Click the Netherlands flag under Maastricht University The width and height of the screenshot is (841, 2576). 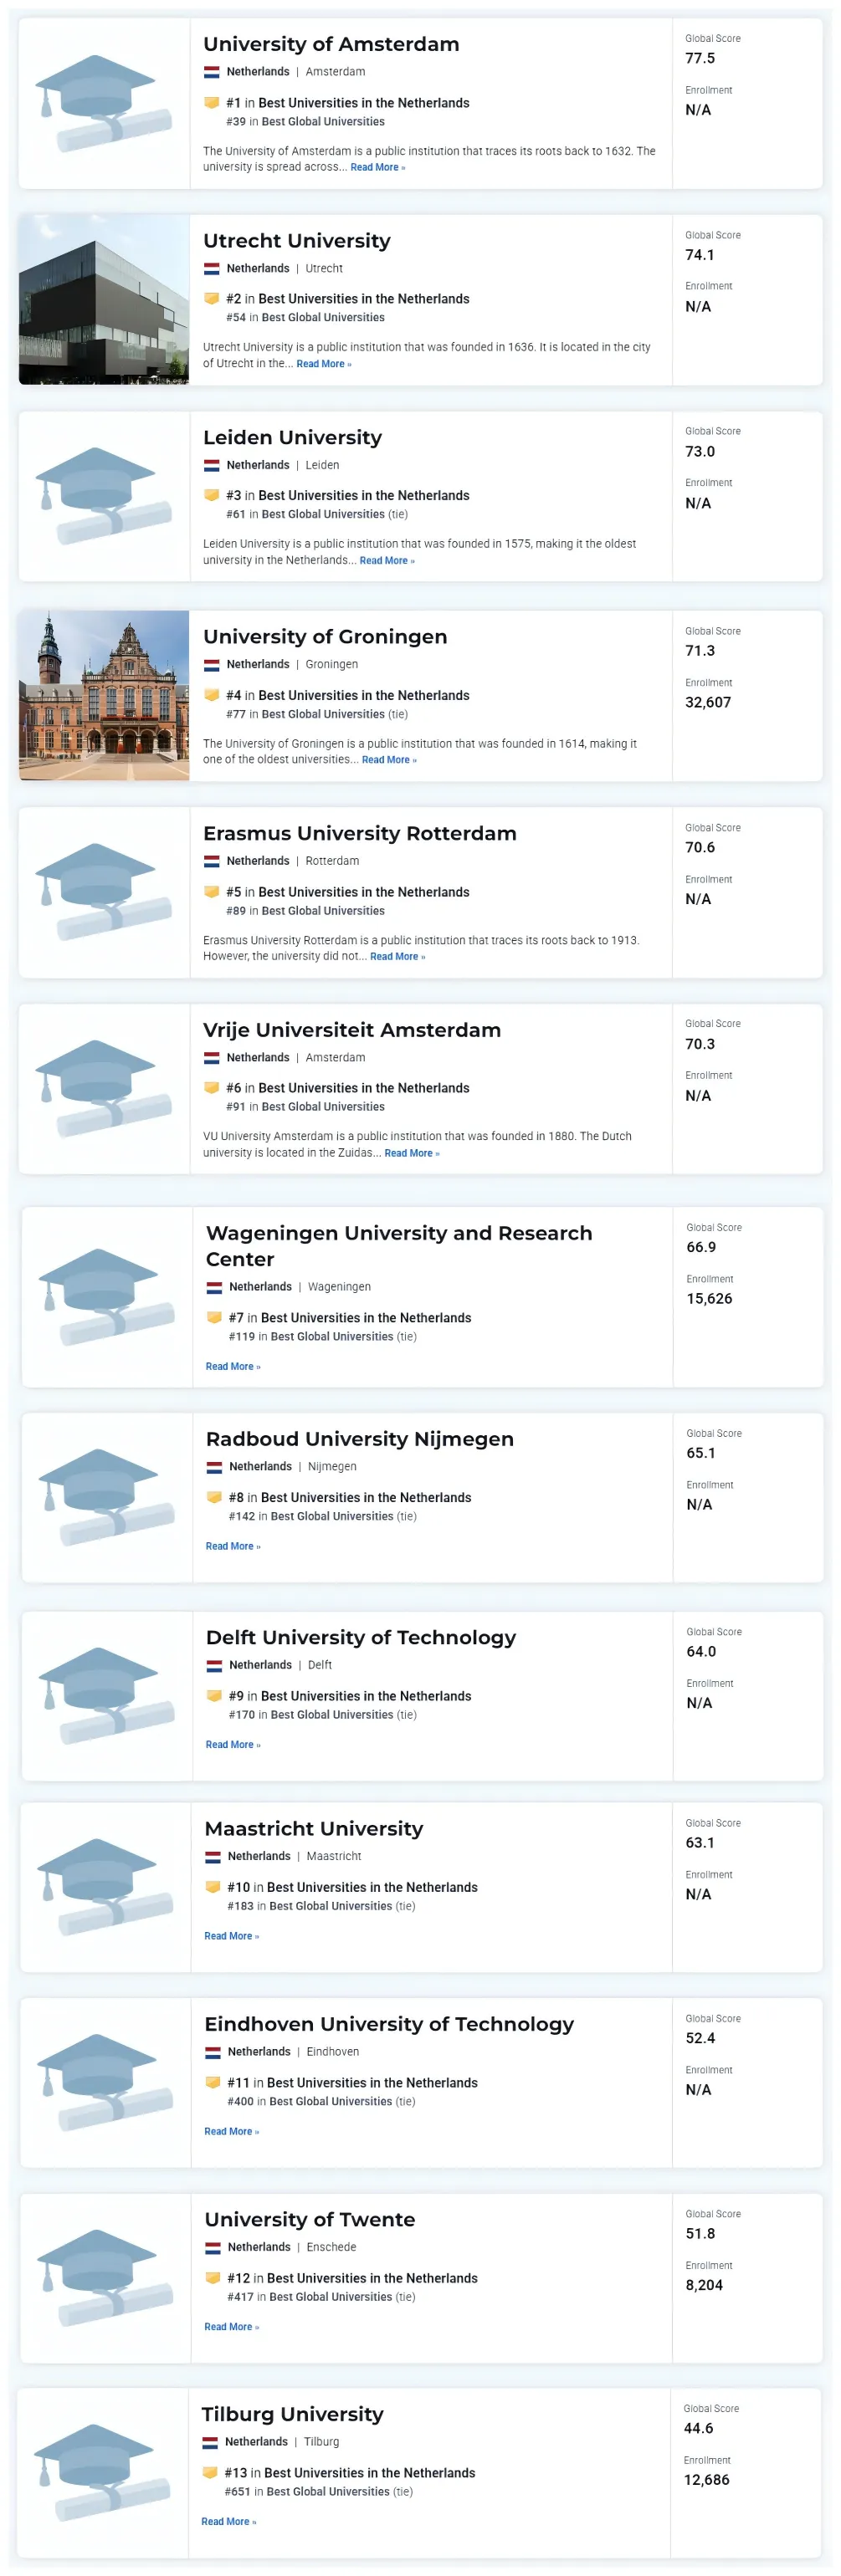click(x=213, y=1856)
